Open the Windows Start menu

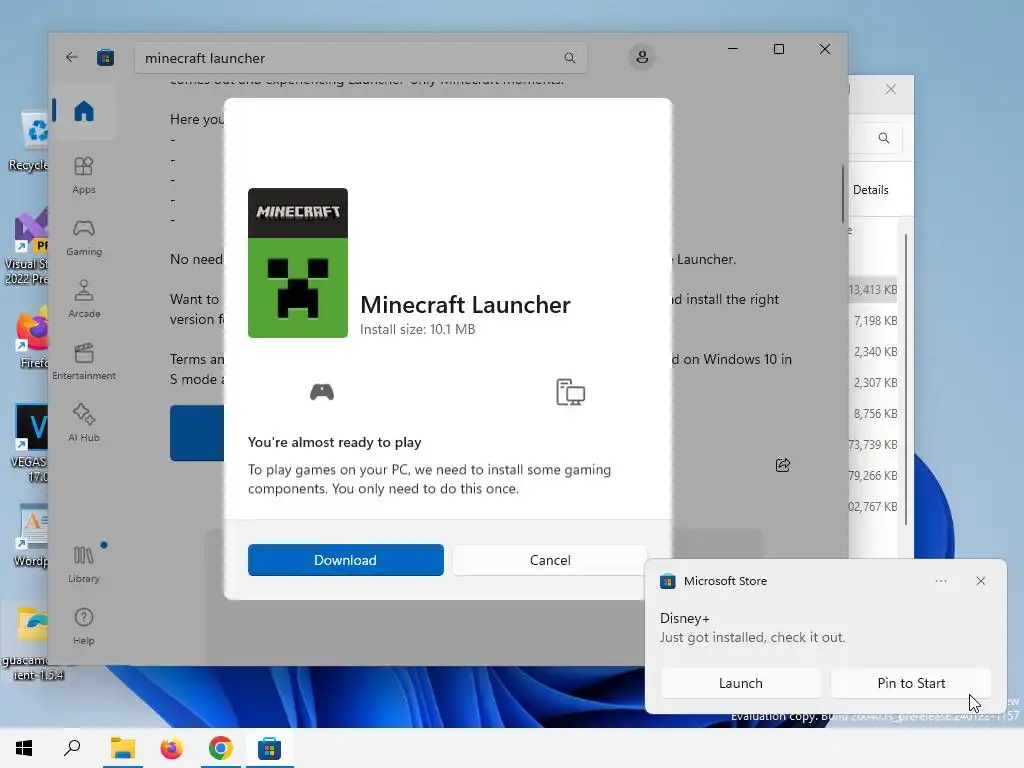click(24, 748)
